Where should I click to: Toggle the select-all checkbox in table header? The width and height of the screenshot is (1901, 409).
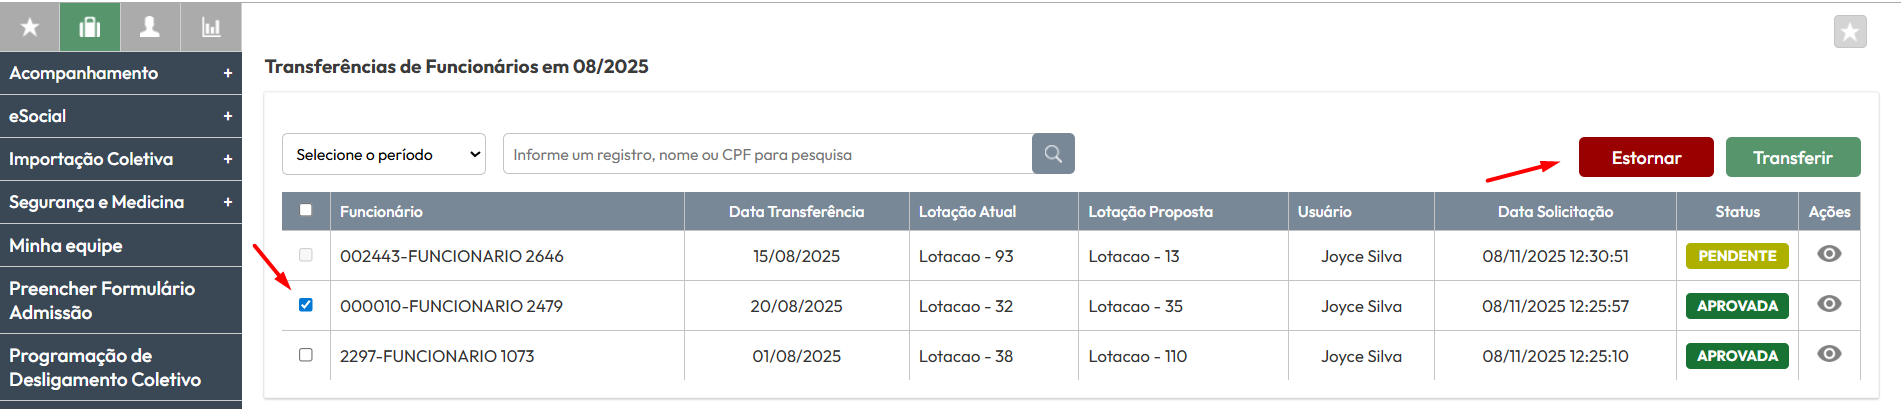pos(306,210)
